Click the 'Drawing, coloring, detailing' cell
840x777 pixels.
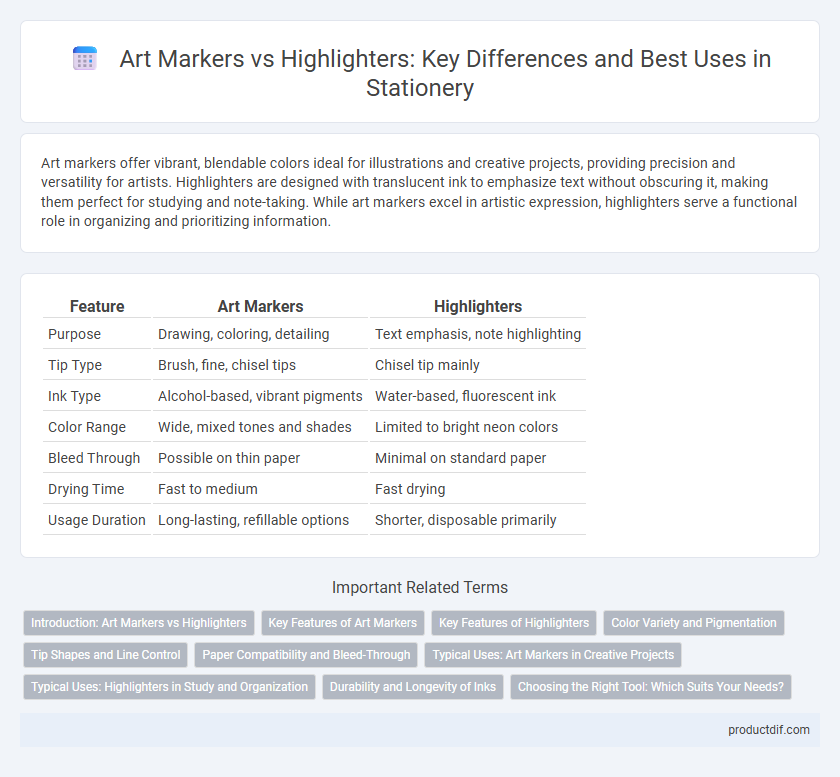point(244,334)
